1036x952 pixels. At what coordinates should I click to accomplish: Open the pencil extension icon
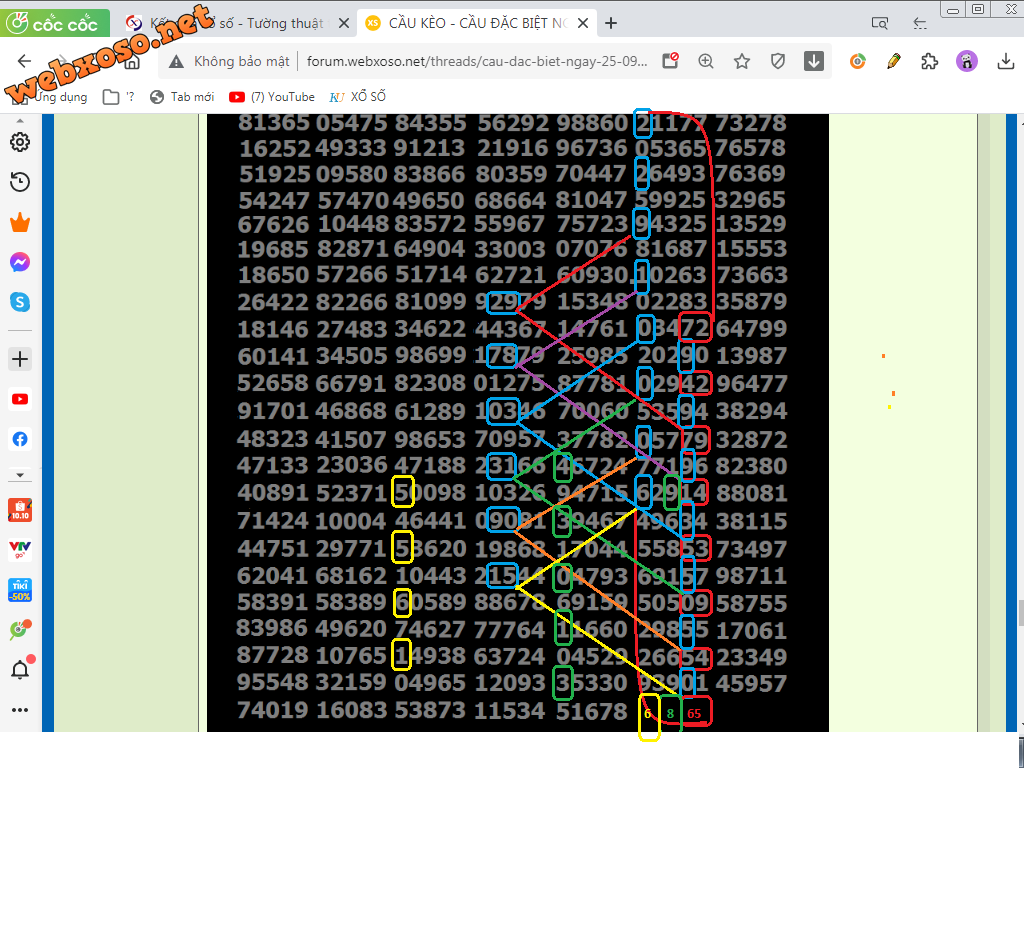click(894, 61)
